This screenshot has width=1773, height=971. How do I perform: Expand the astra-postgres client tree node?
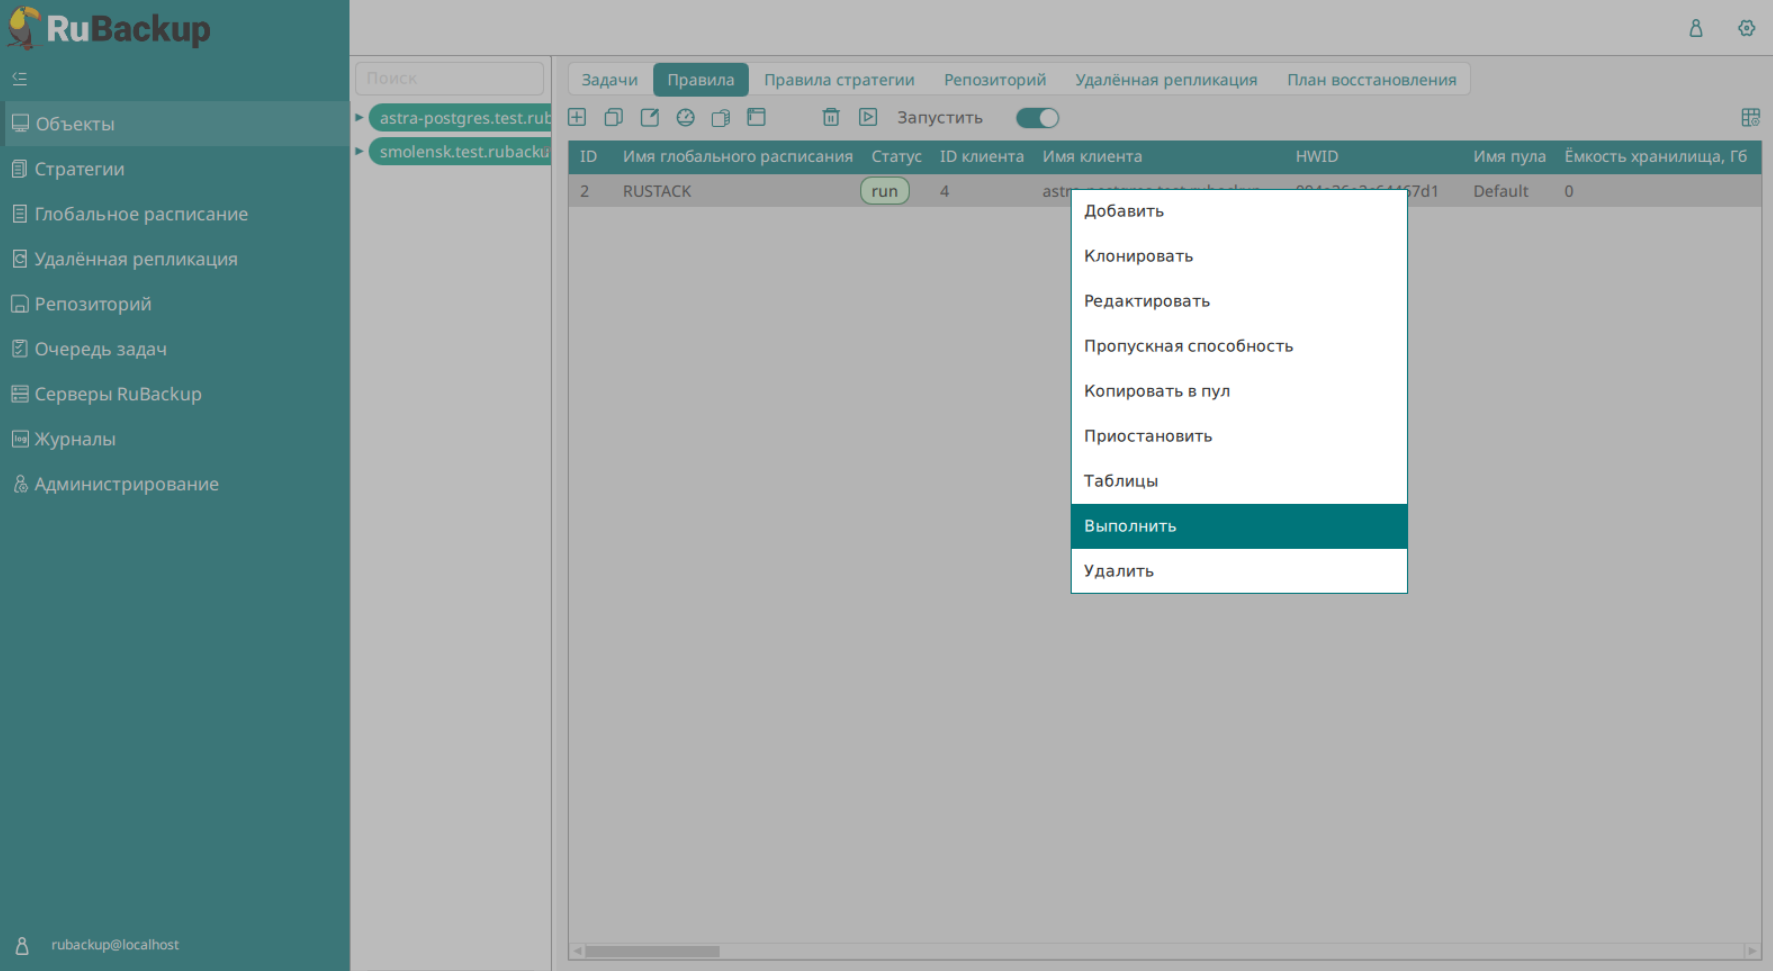(359, 118)
